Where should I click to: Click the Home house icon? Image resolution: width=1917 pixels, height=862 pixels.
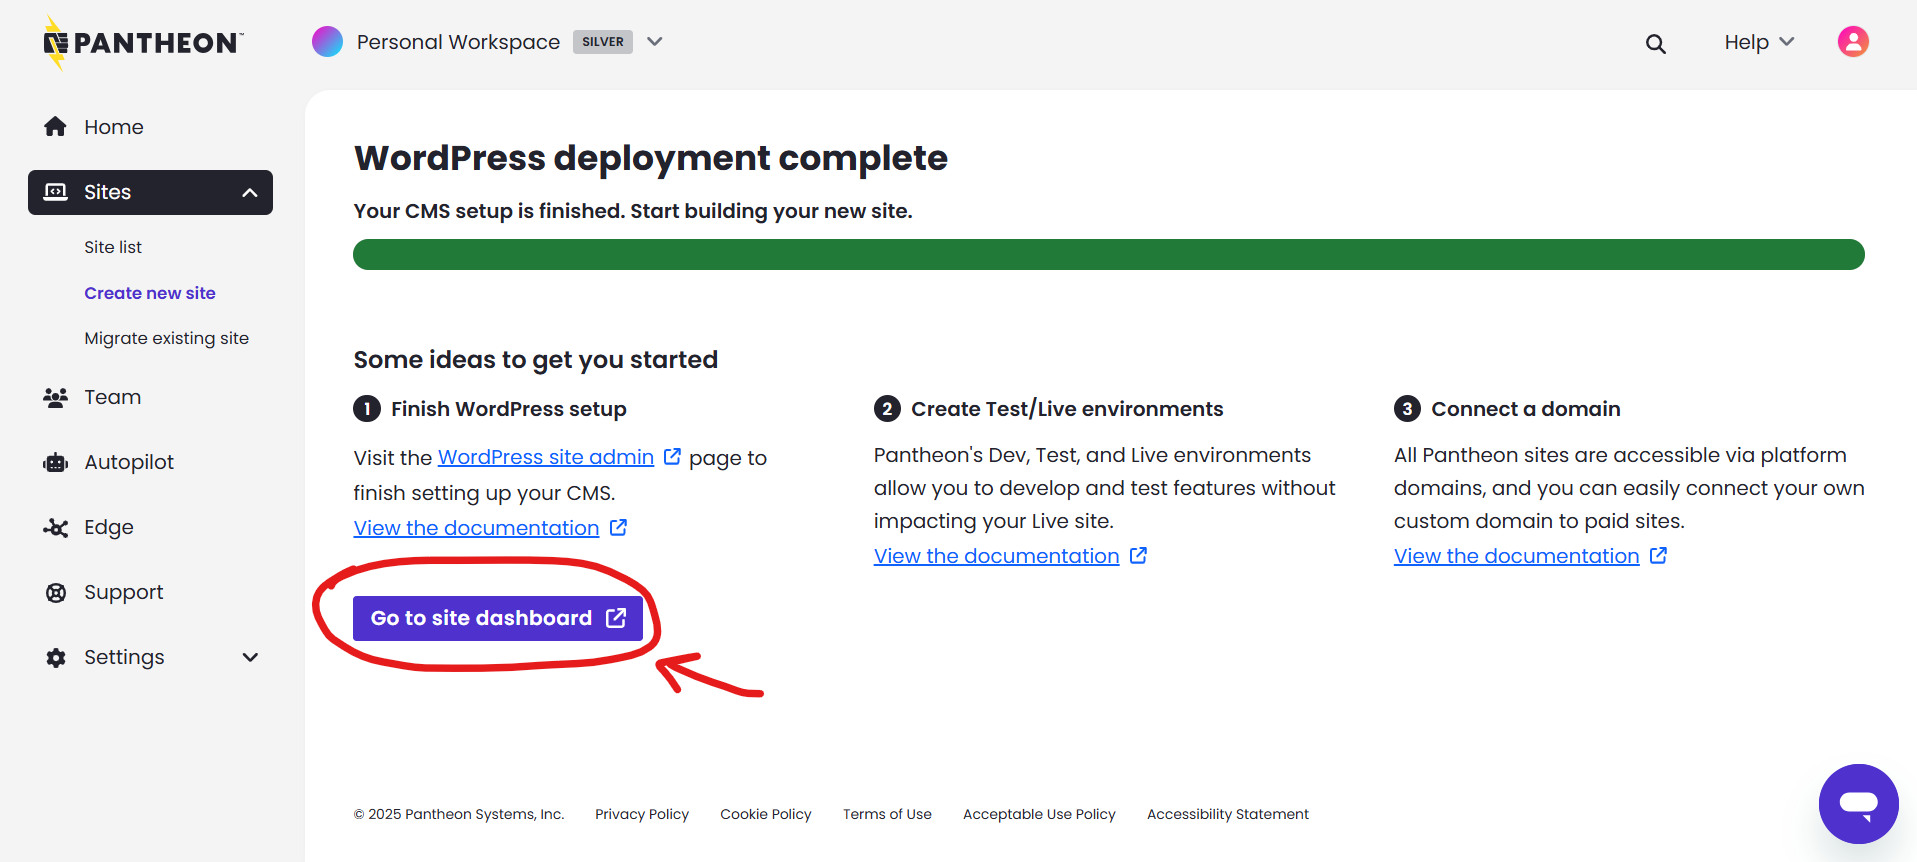point(56,127)
